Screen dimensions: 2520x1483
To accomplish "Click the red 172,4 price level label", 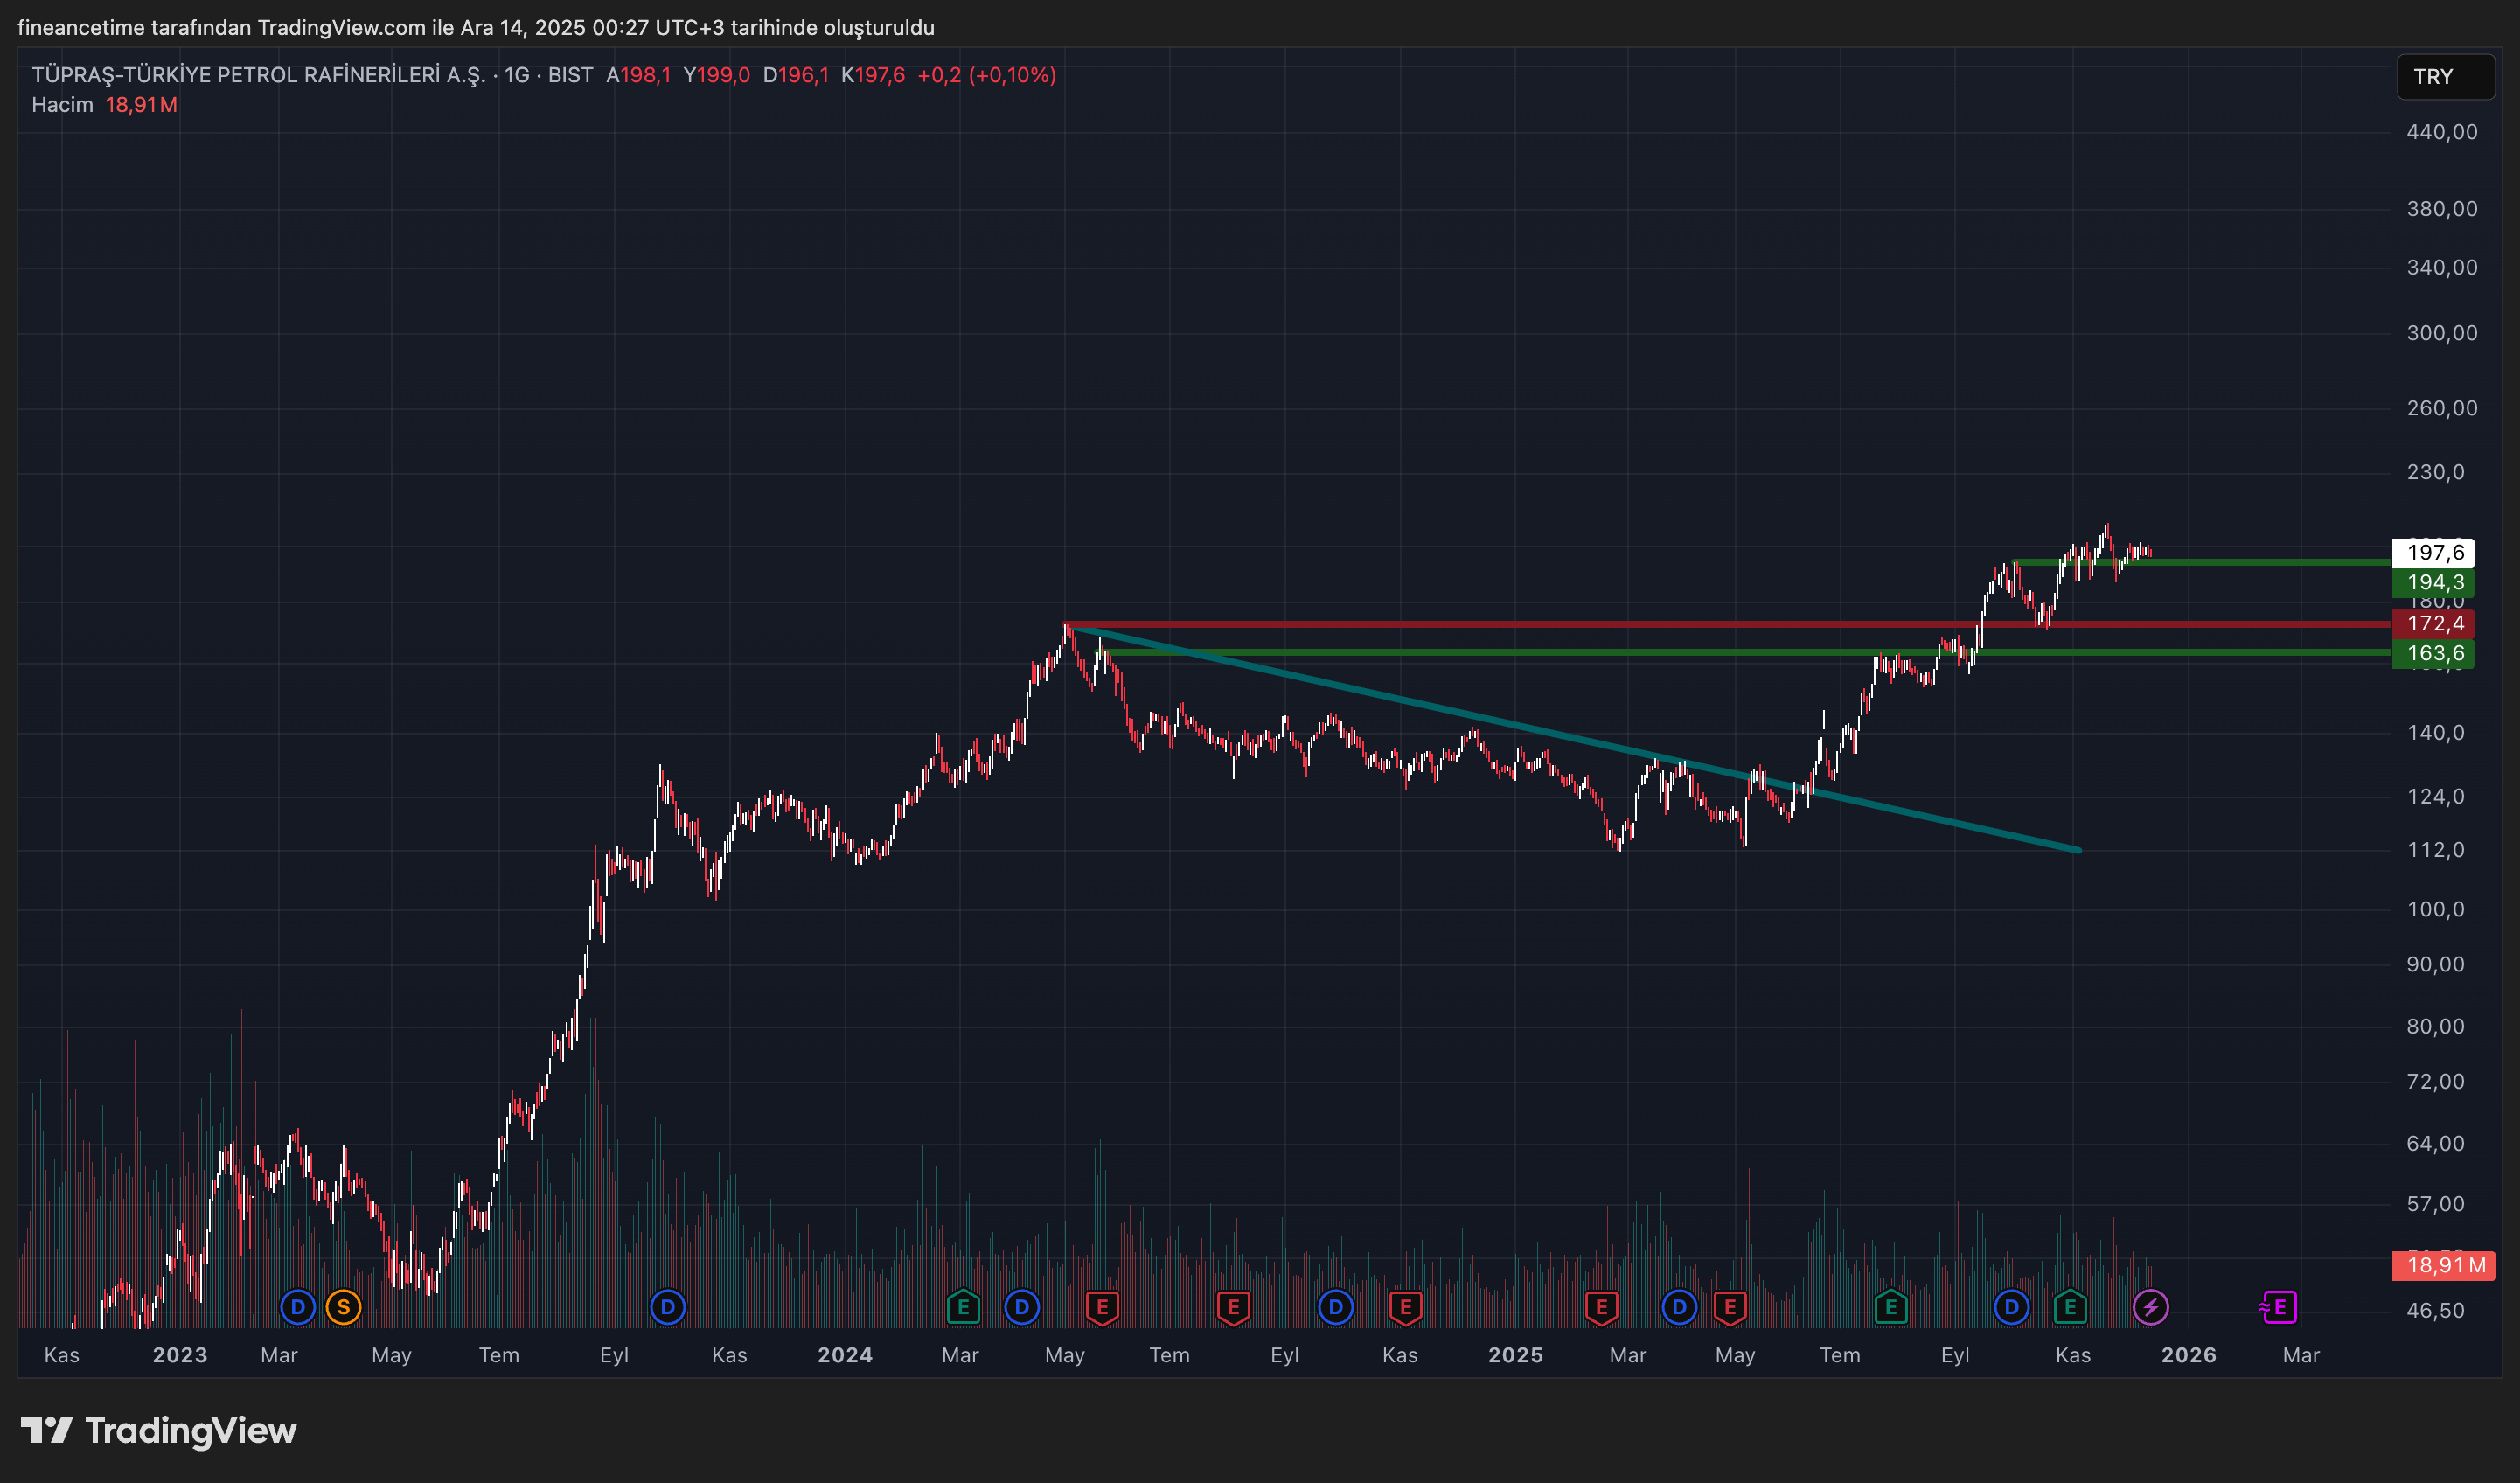I will coord(2433,624).
